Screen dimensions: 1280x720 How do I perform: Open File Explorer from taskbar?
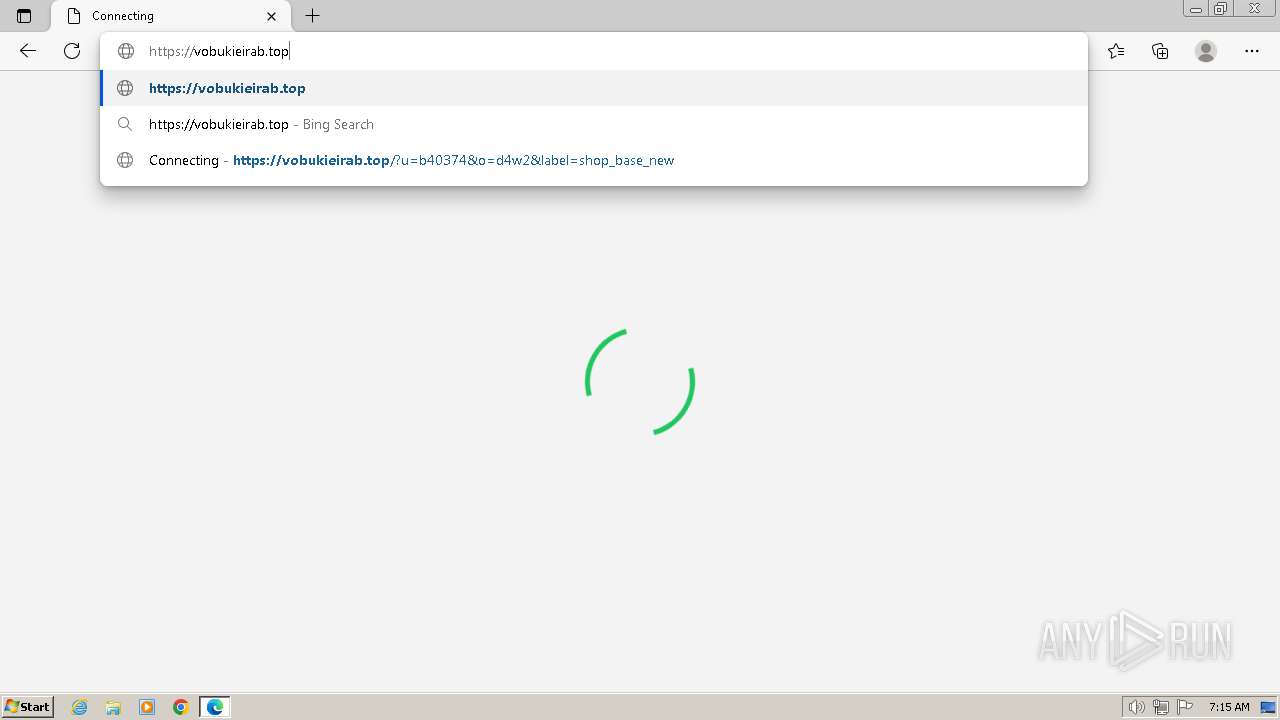[x=113, y=707]
